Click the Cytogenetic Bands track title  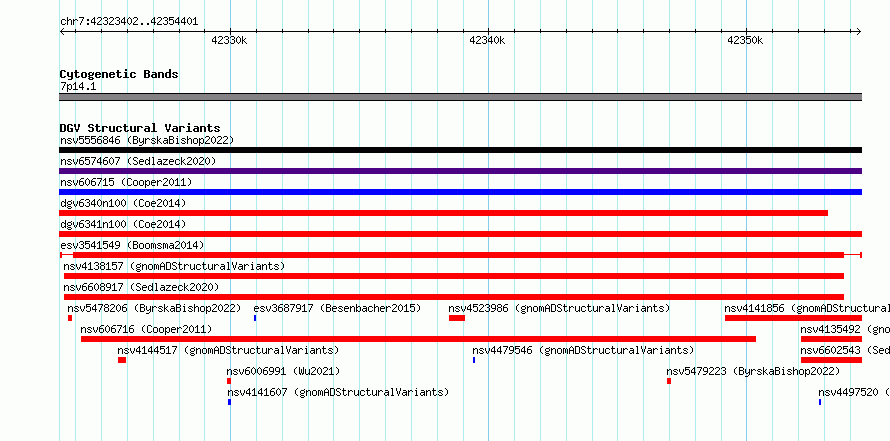119,74
